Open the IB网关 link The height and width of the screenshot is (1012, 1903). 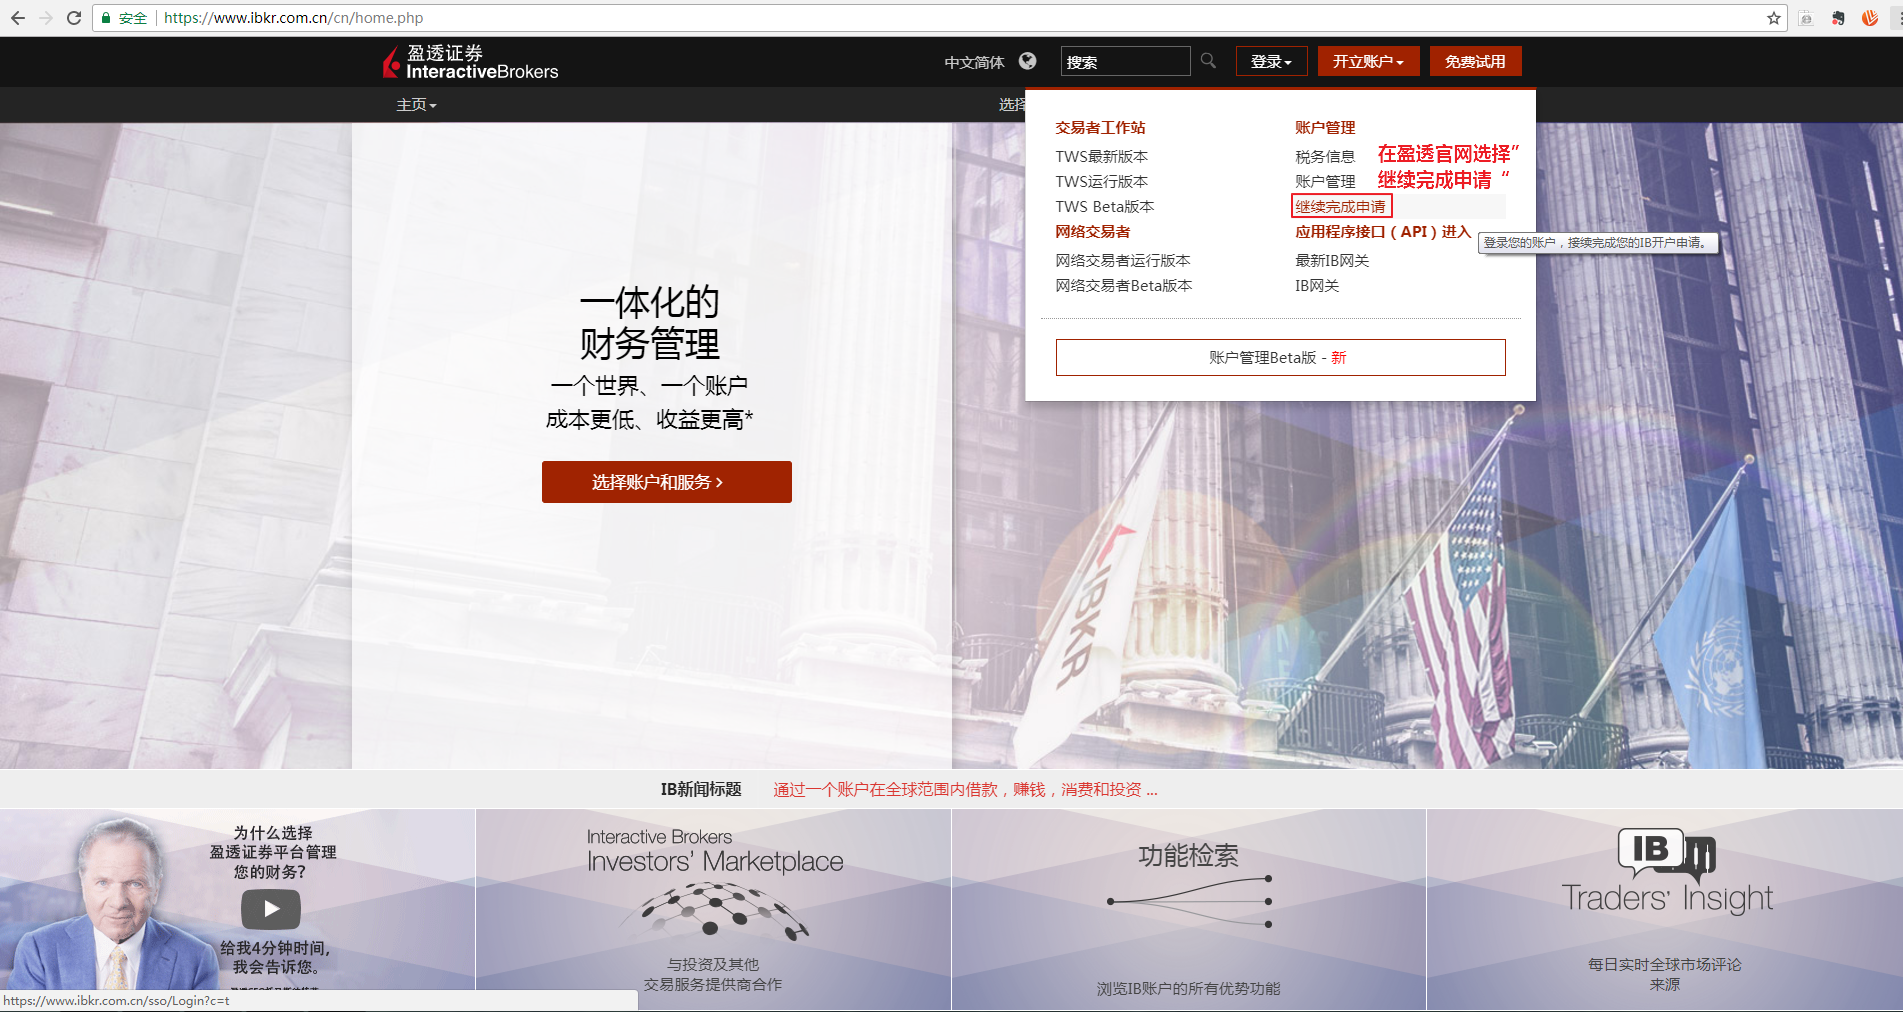1317,285
